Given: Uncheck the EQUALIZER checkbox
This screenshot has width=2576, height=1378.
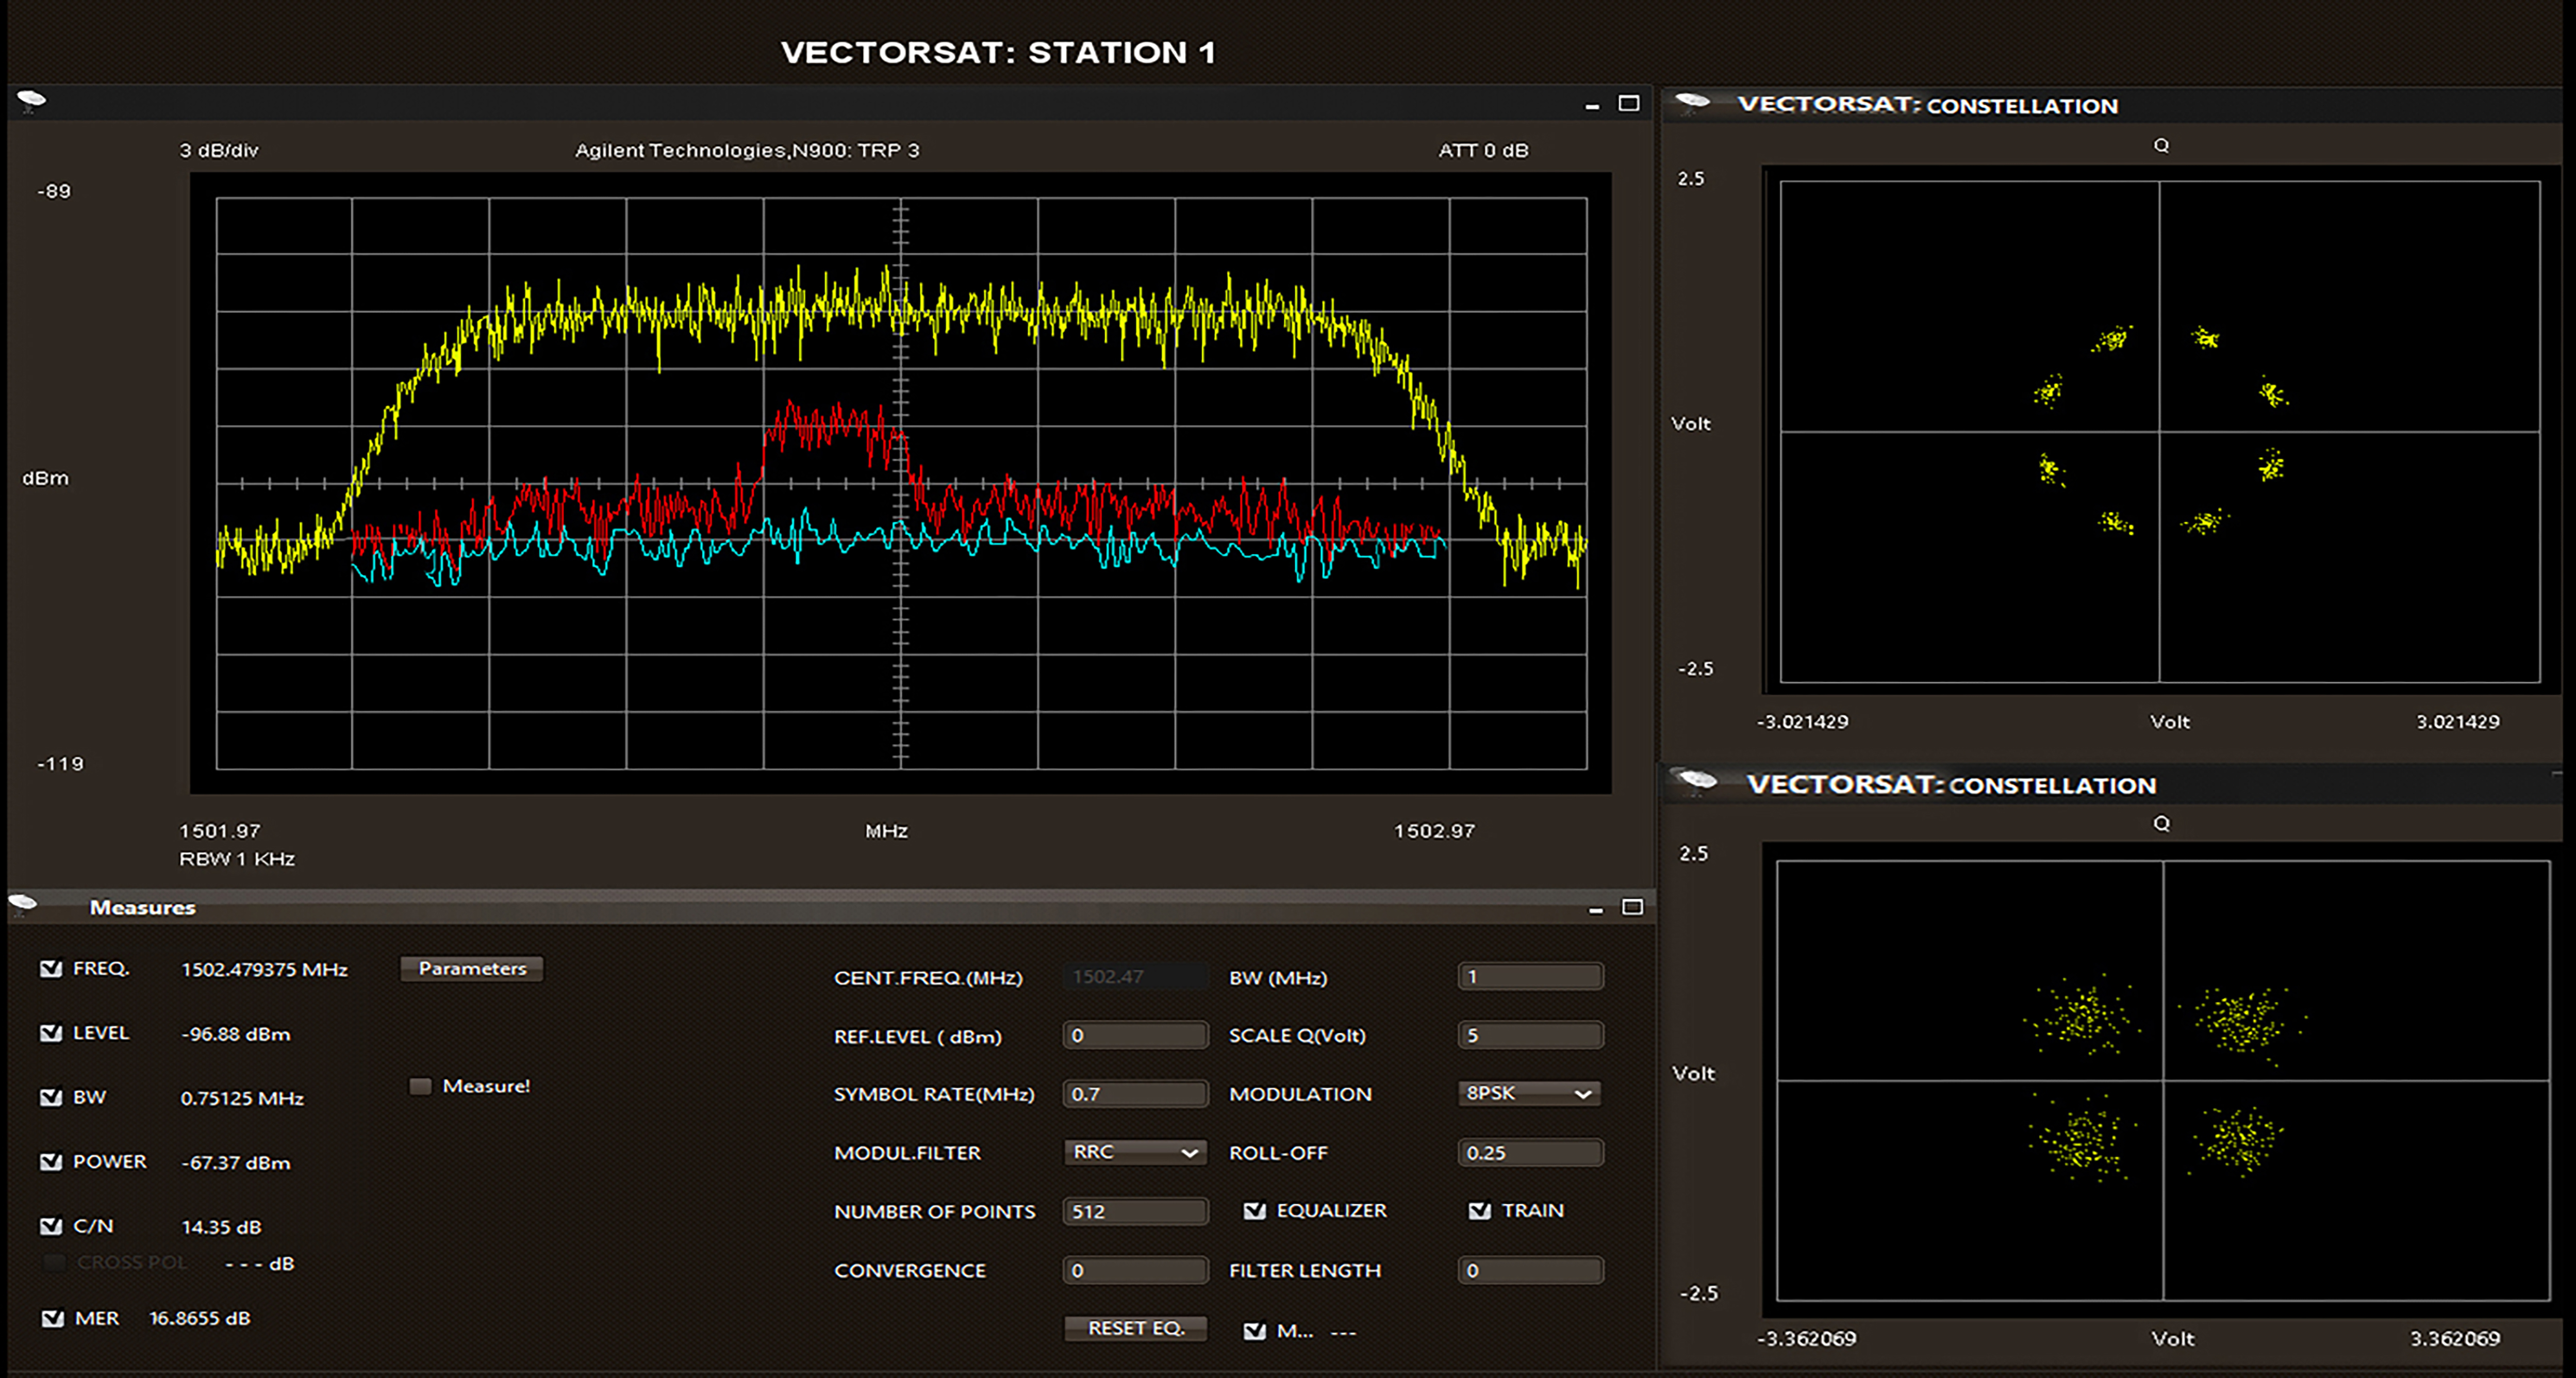Looking at the screenshot, I should pos(1254,1210).
